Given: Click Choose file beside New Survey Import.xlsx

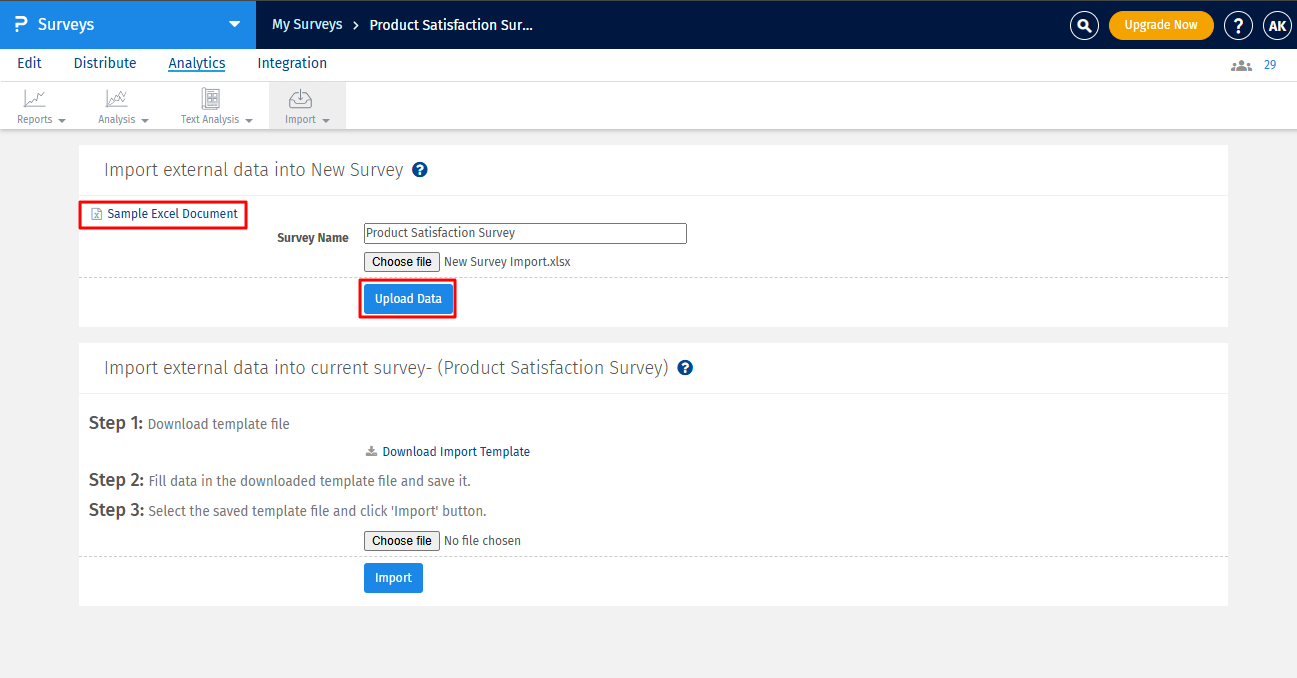Looking at the screenshot, I should coord(402,262).
